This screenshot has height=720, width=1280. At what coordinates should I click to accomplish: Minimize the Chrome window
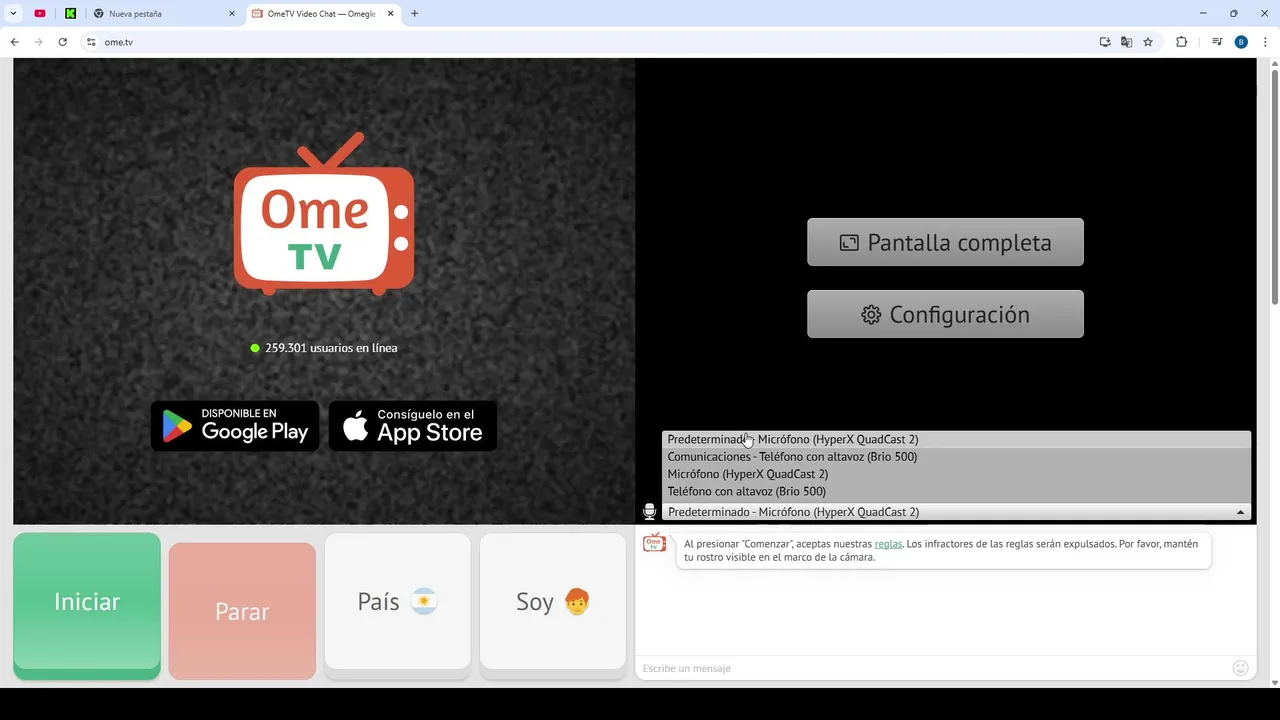point(1203,13)
